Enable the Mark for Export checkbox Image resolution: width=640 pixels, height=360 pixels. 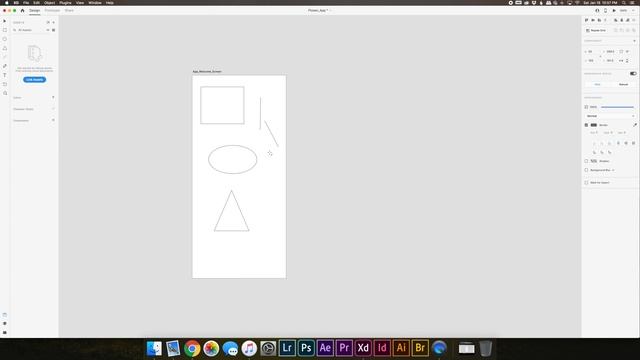587,182
